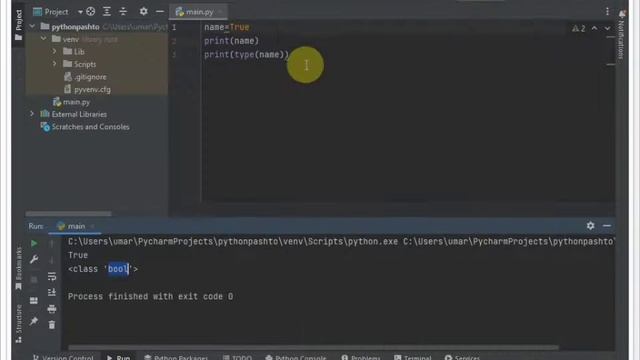The width and height of the screenshot is (640, 360).
Task: Hide the Run tool window
Action: (607, 226)
